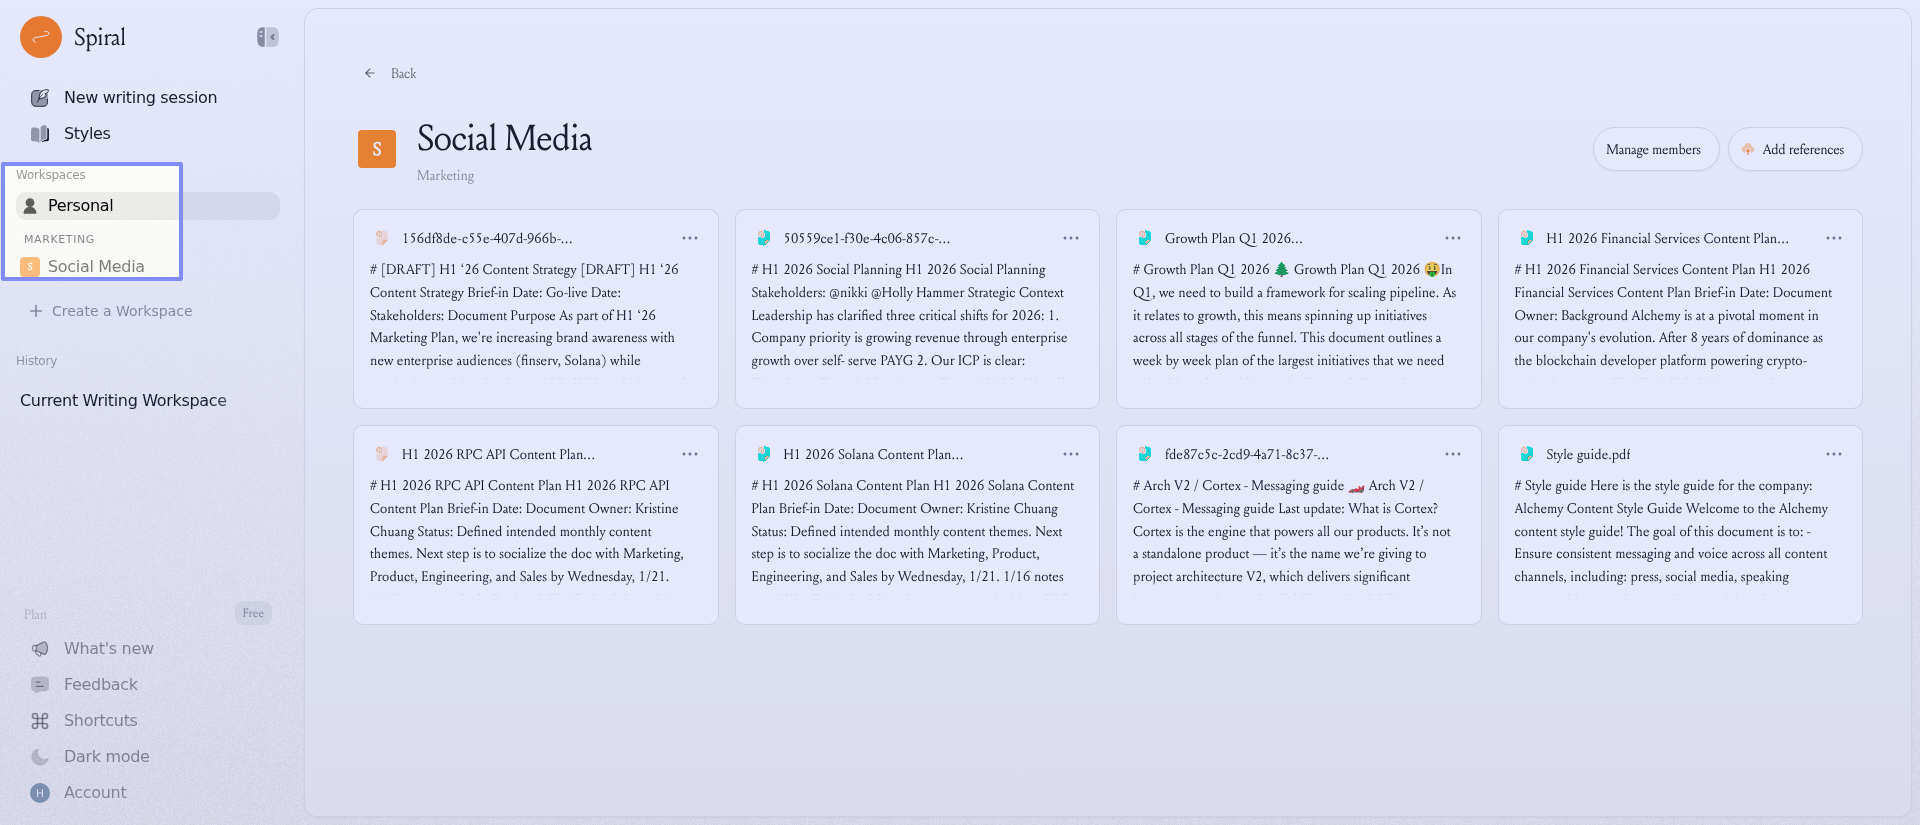1920x825 pixels.
Task: Click the What's new megaphone icon
Action: coord(40,649)
